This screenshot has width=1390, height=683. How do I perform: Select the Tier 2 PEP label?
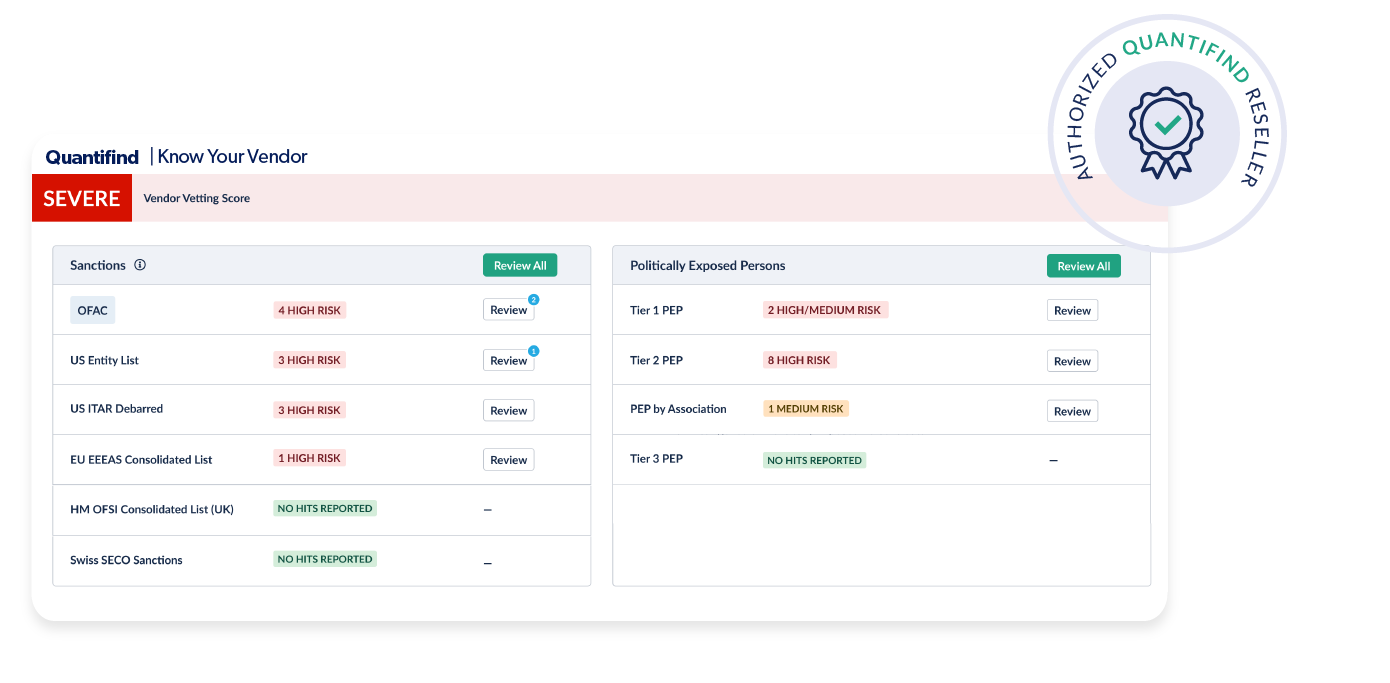(x=656, y=360)
